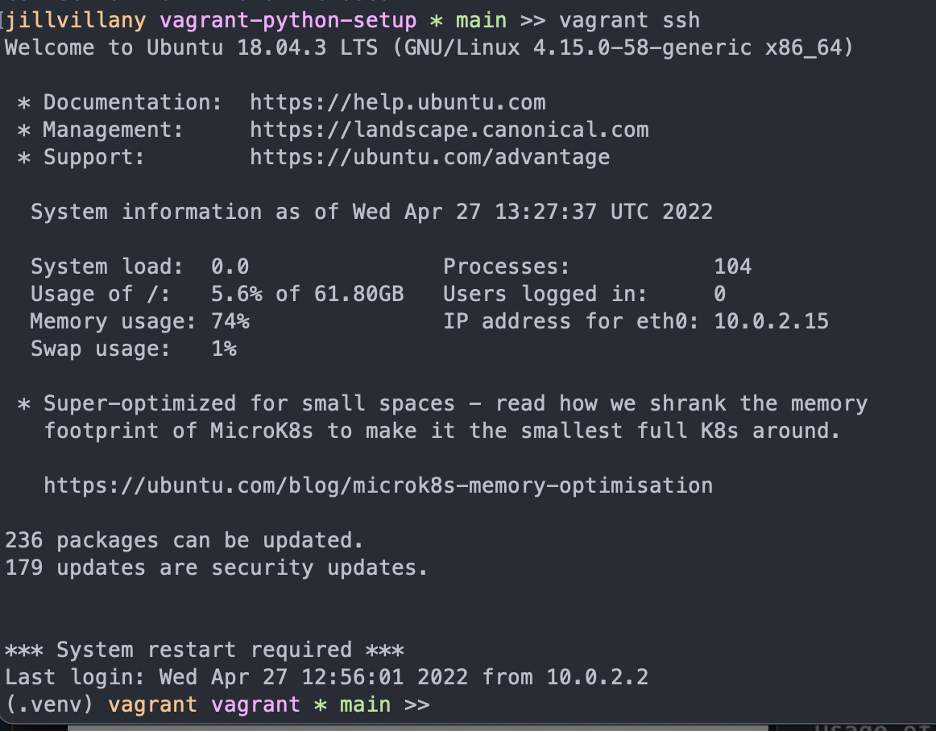The height and width of the screenshot is (732, 936).
Task: Select the last login source IP 10.0.2.2
Action: [x=597, y=677]
